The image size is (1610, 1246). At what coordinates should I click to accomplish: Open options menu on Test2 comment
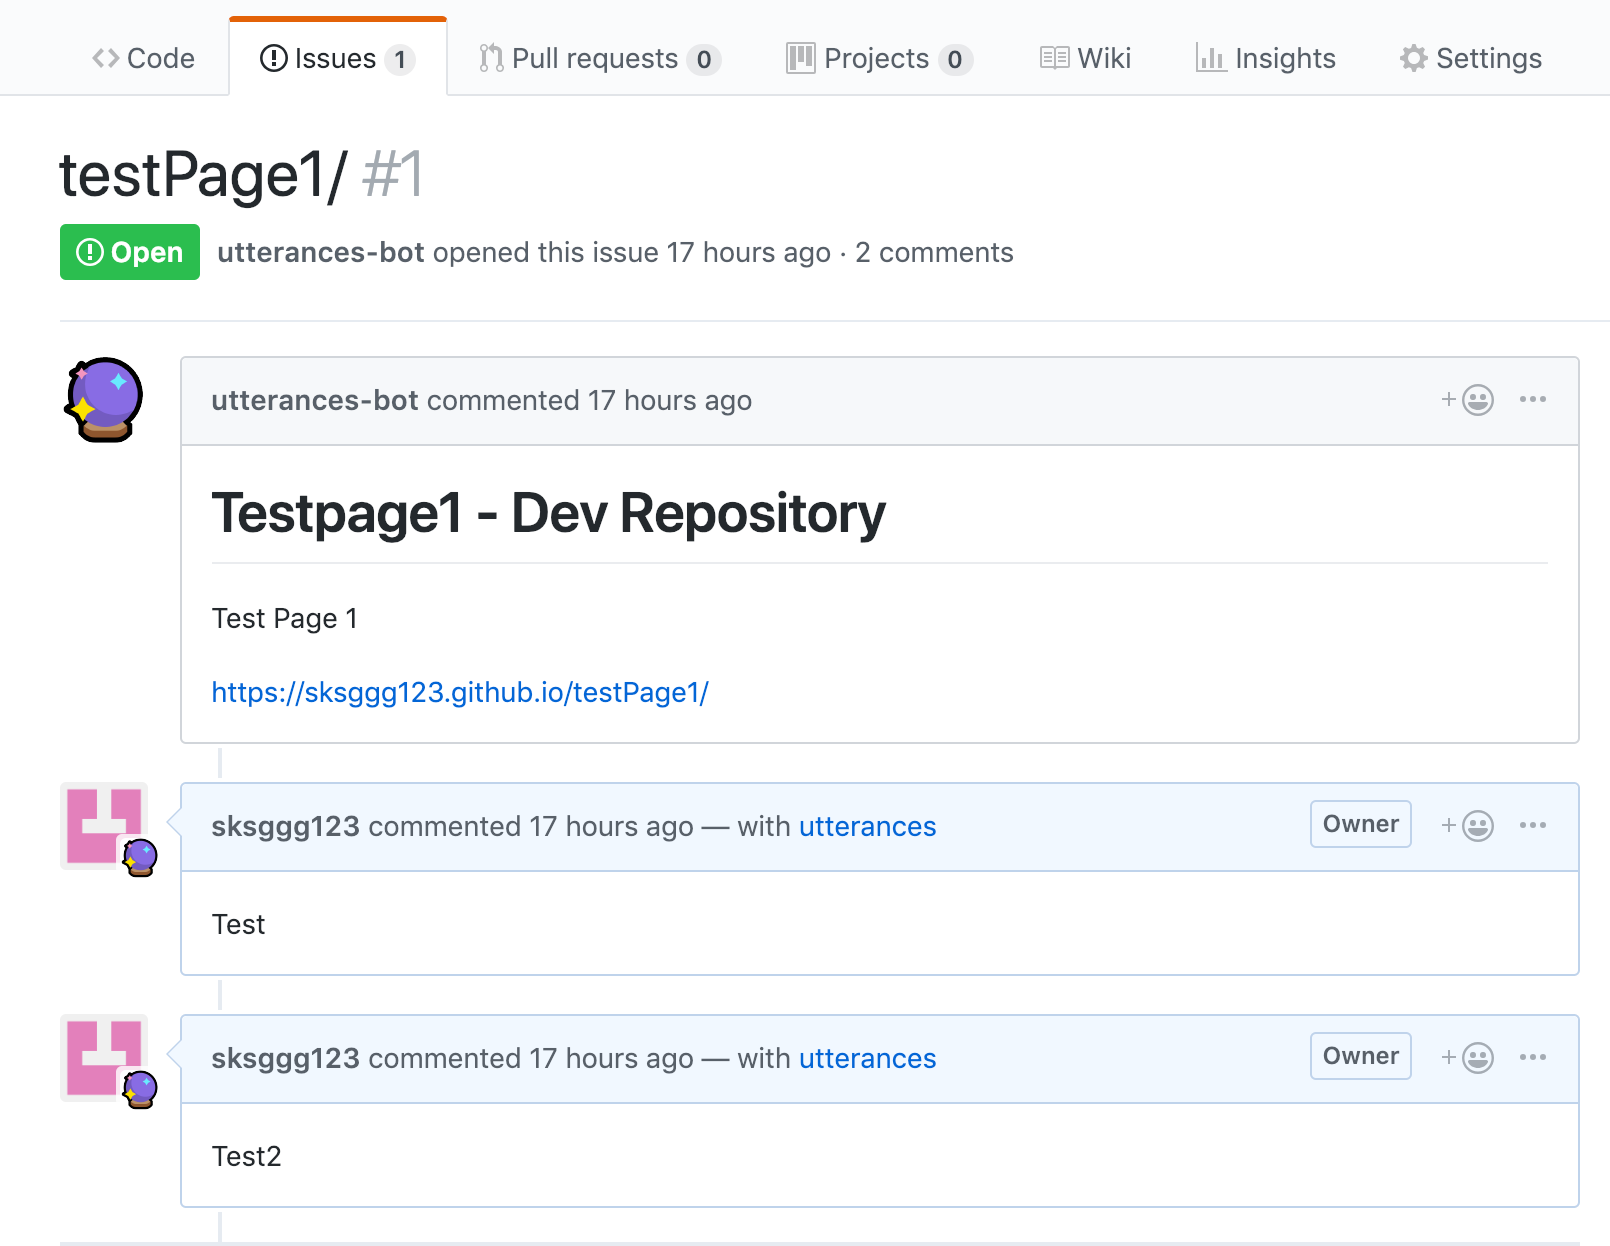(x=1532, y=1057)
